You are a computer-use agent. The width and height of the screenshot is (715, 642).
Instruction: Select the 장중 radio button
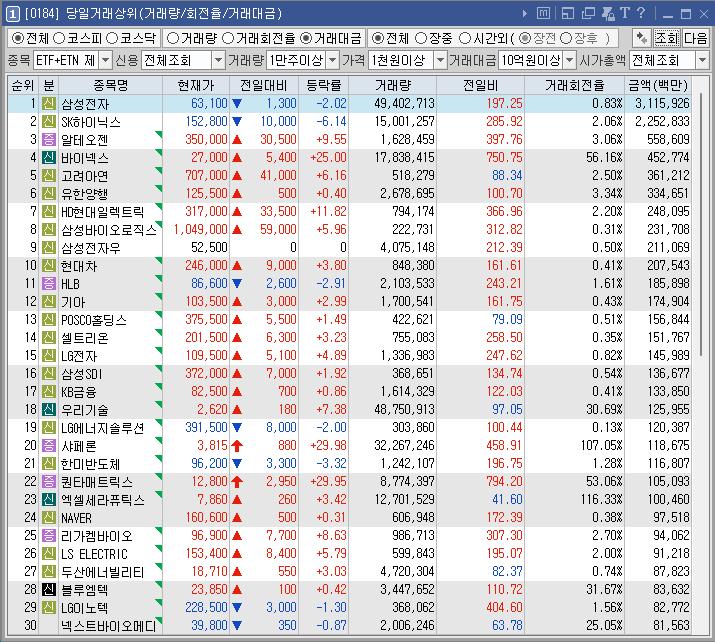pyautogui.click(x=421, y=38)
